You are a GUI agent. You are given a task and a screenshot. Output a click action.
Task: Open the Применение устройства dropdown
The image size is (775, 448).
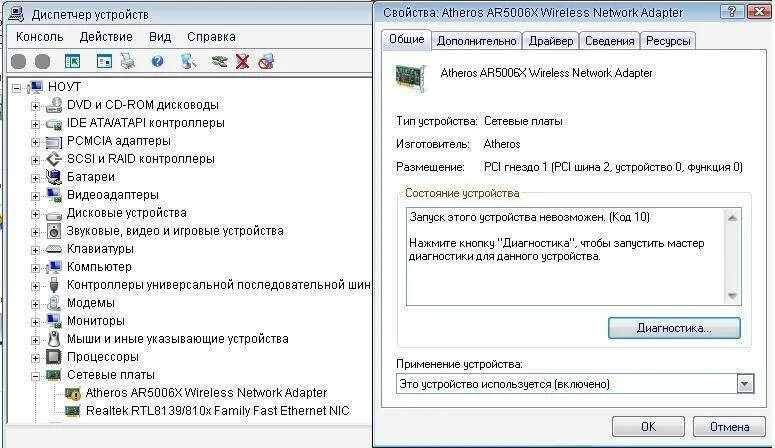tap(745, 384)
